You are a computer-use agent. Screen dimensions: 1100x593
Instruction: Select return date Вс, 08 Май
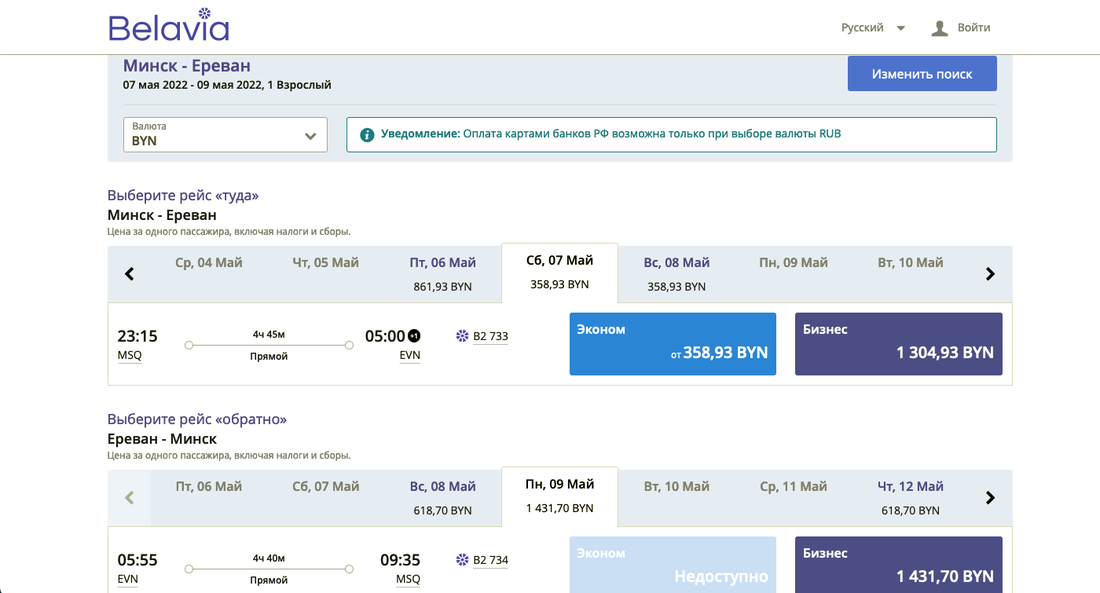tap(442, 497)
